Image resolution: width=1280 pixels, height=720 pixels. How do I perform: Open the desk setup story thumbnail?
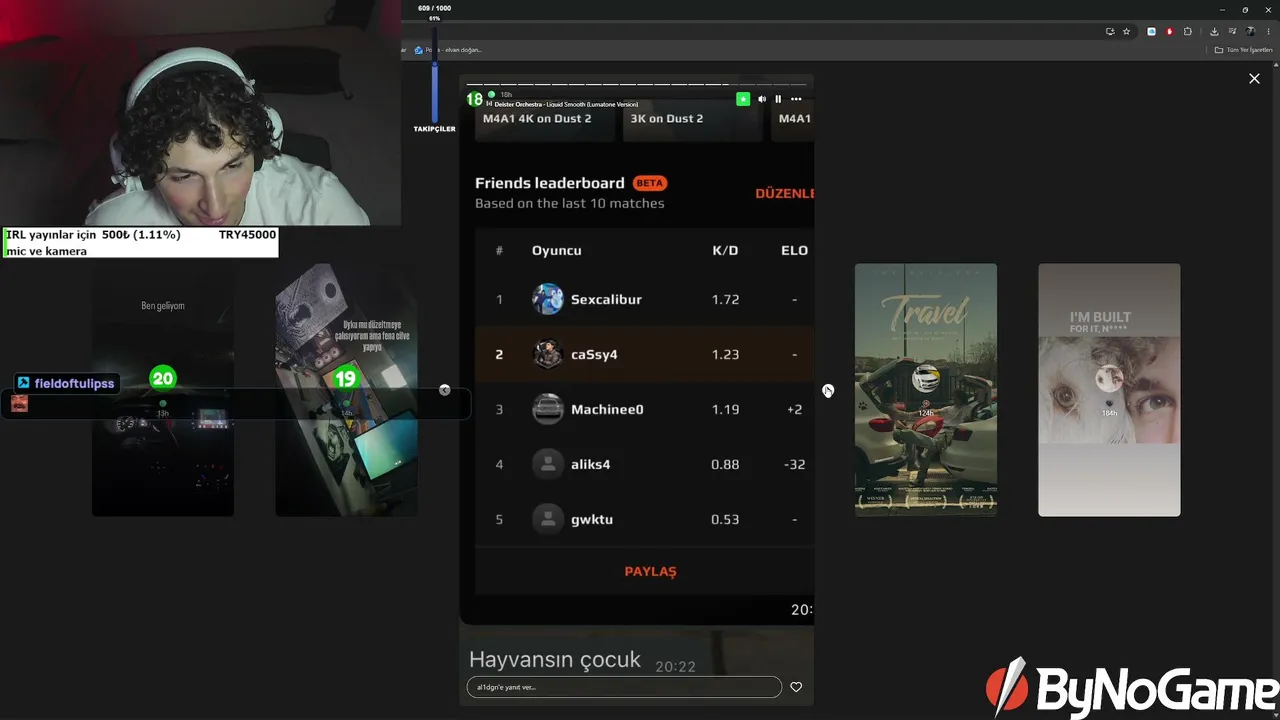click(346, 390)
